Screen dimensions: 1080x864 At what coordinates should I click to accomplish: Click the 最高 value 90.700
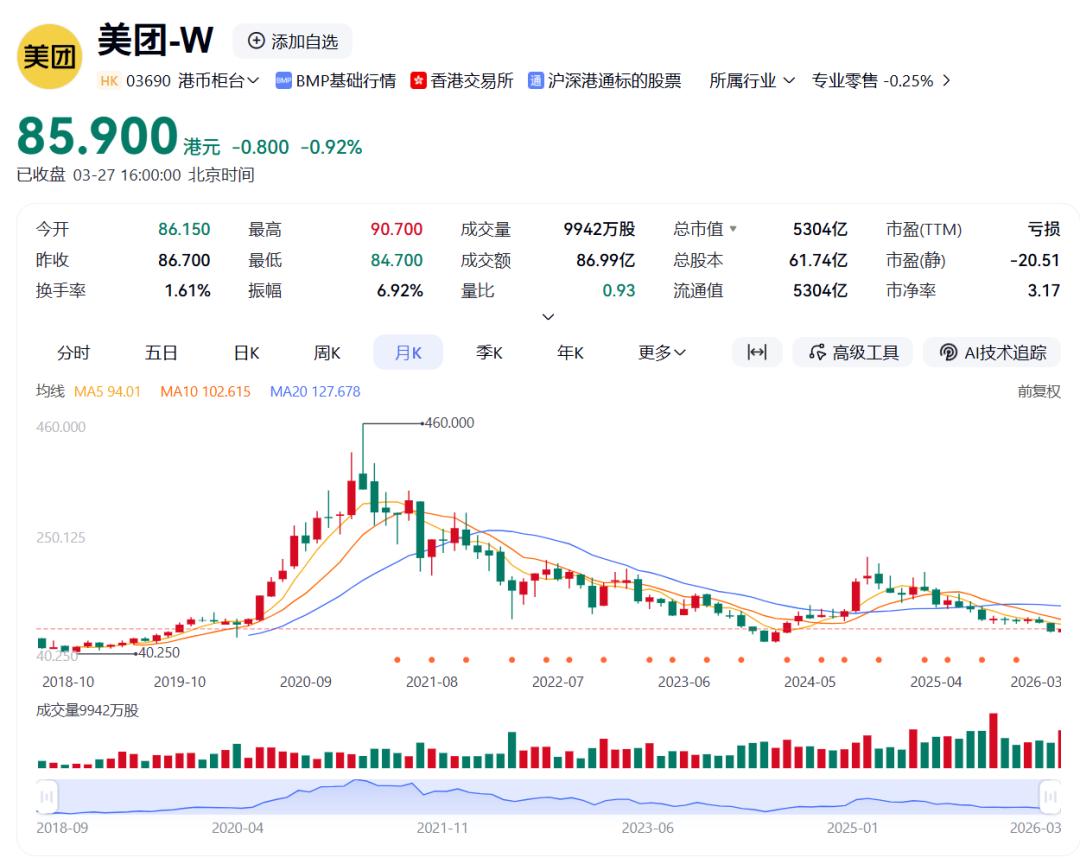point(397,229)
